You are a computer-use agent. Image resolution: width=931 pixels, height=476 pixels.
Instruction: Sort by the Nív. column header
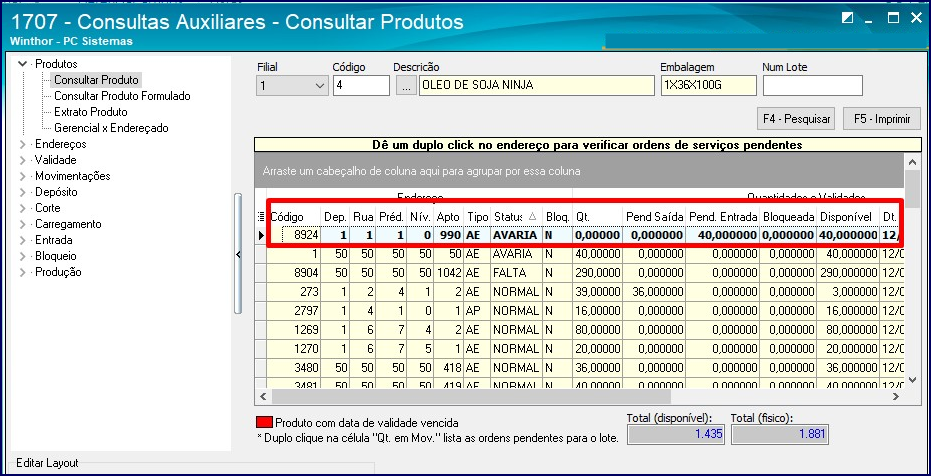(x=420, y=217)
